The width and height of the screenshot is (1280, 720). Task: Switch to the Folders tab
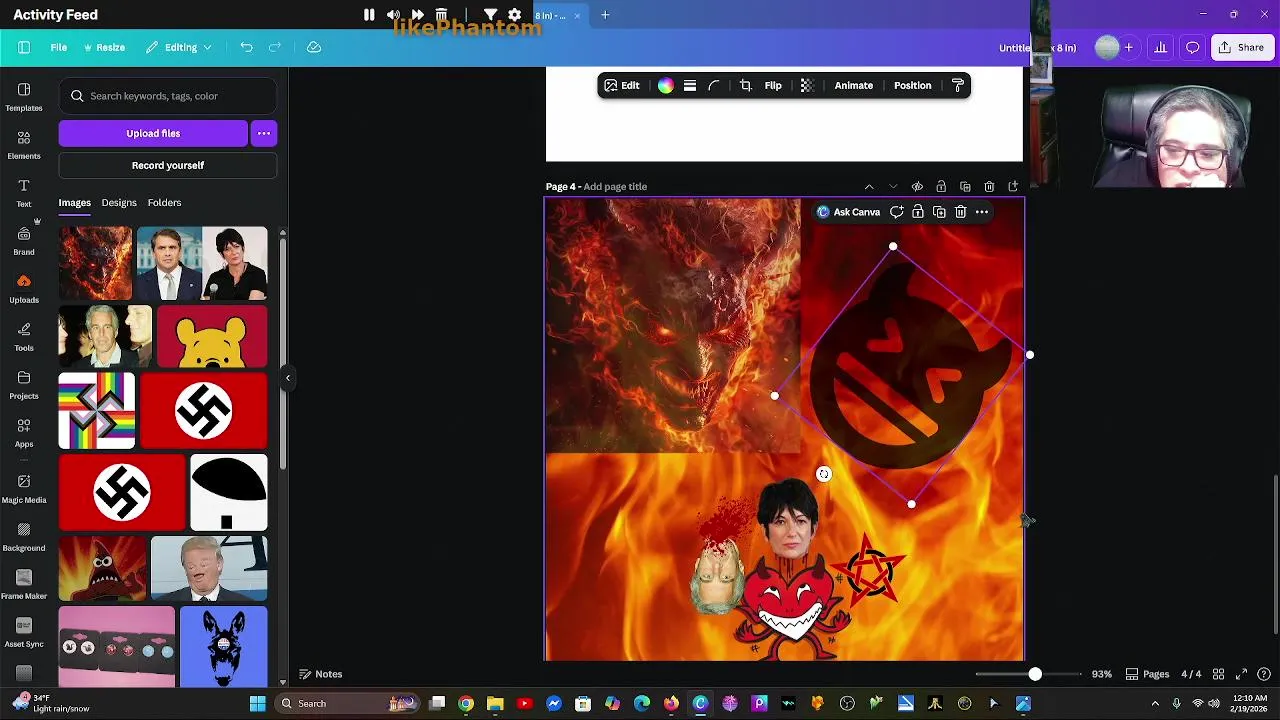[x=165, y=203]
